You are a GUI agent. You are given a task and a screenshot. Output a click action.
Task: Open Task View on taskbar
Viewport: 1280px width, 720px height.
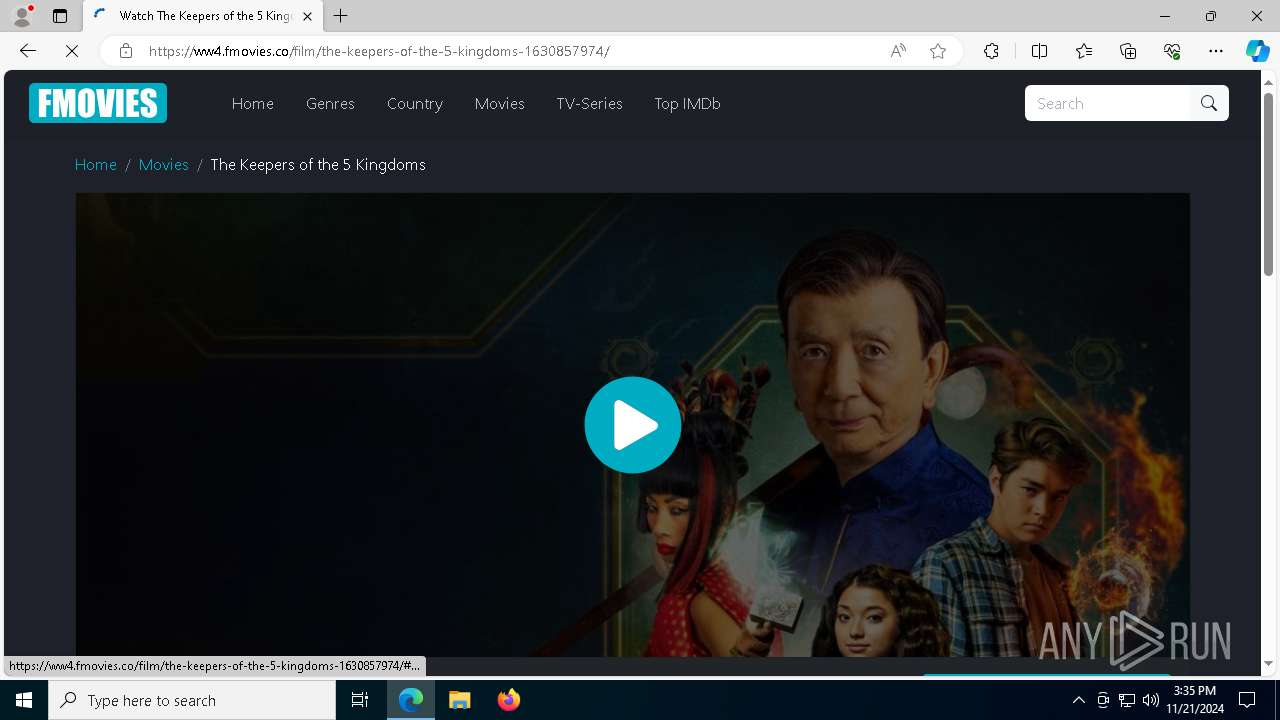click(360, 700)
